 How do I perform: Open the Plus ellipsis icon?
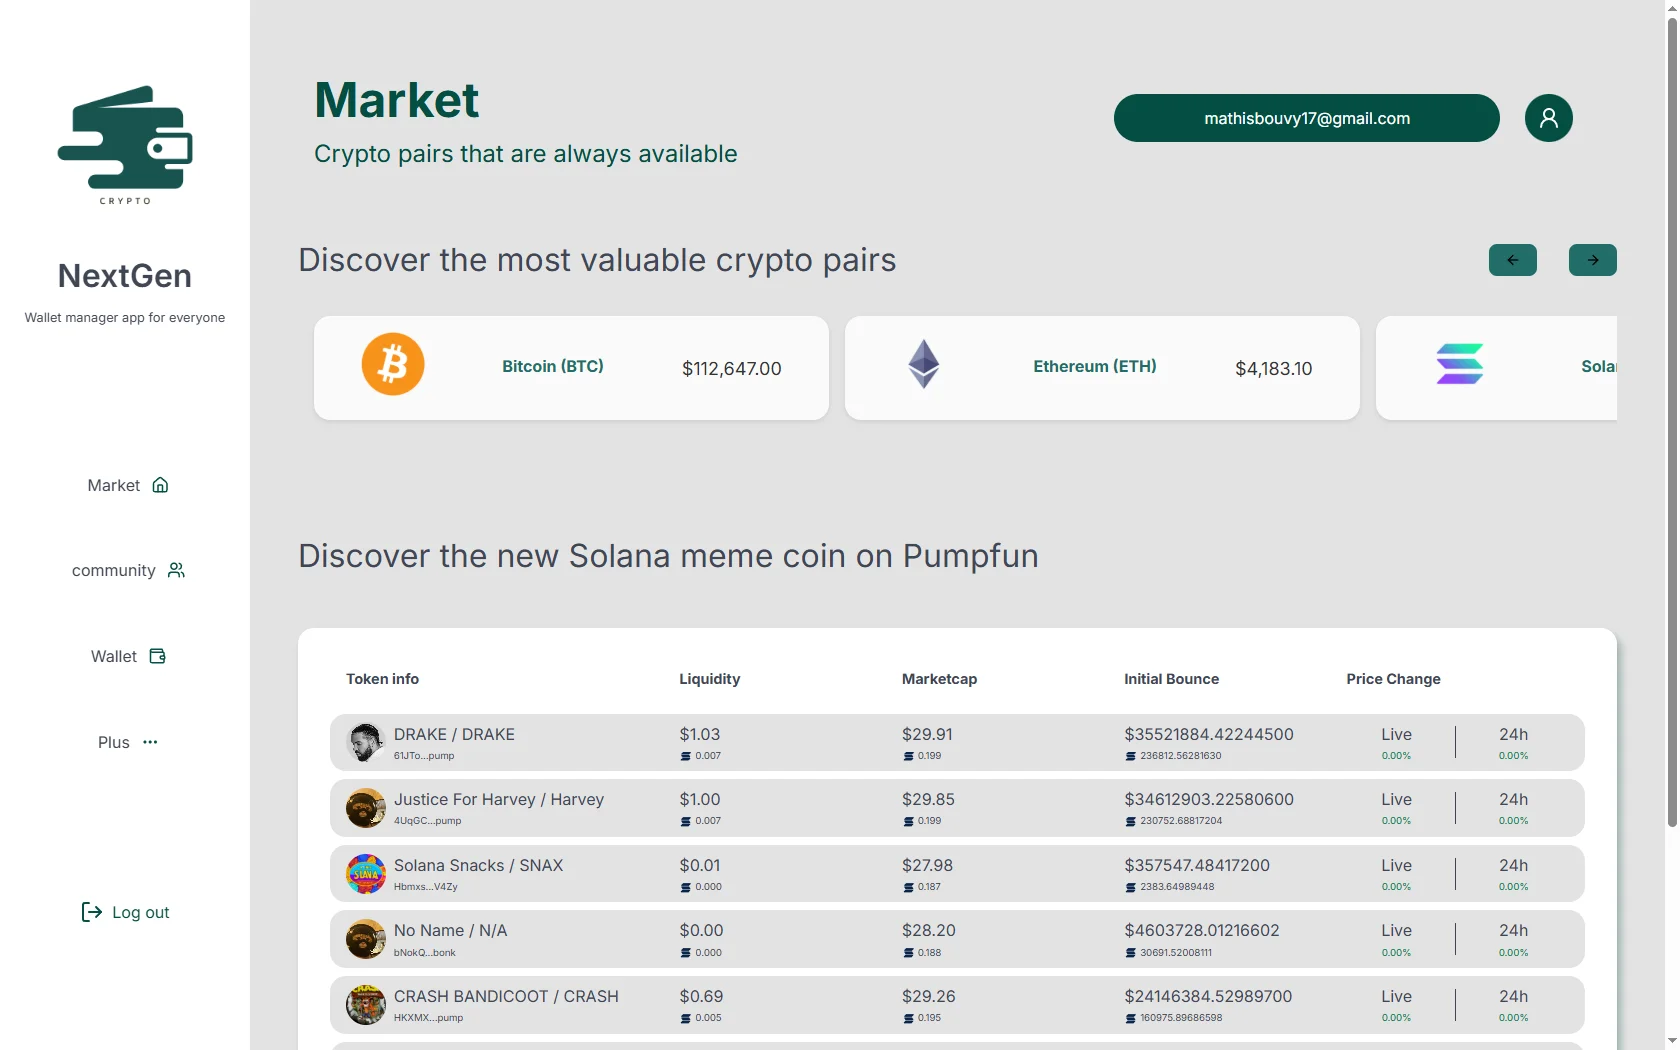point(151,742)
